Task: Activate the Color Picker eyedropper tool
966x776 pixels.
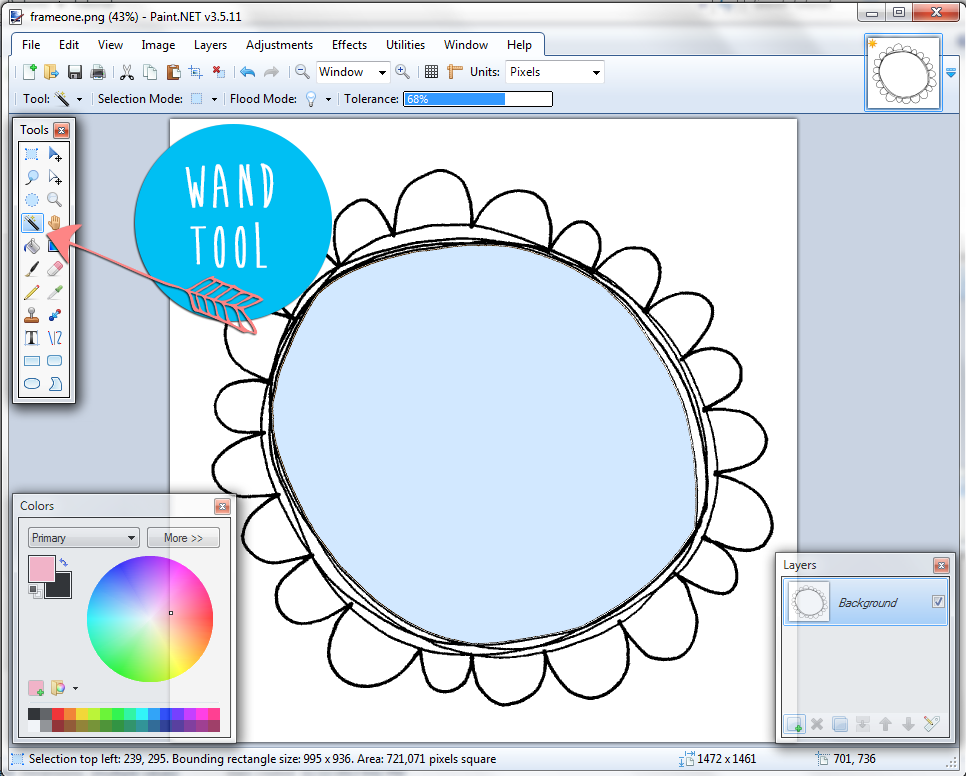Action: tap(55, 292)
